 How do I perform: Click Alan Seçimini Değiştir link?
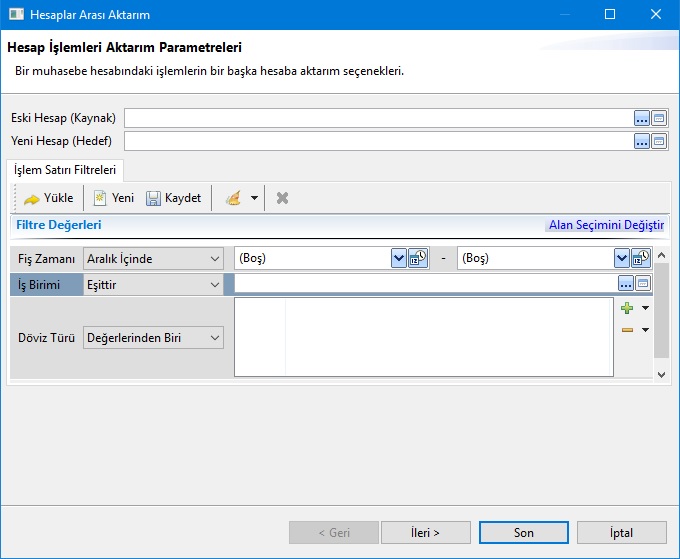click(606, 225)
